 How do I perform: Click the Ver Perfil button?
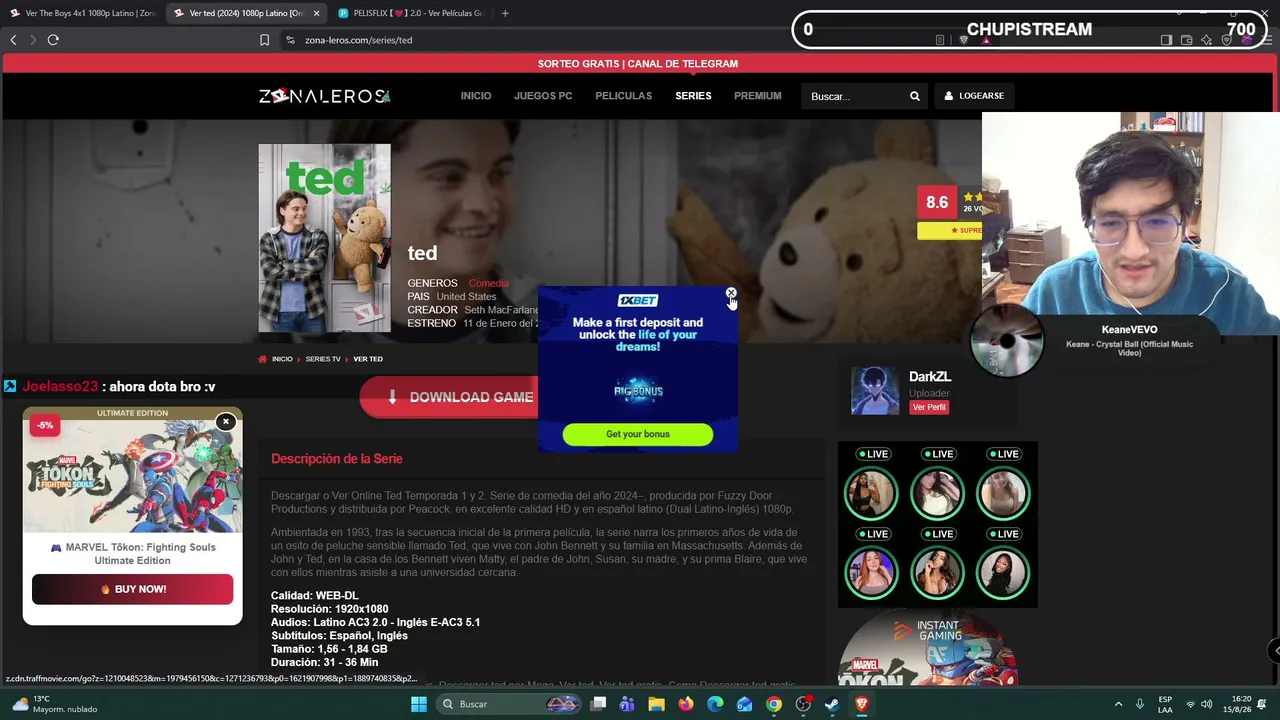(x=929, y=407)
